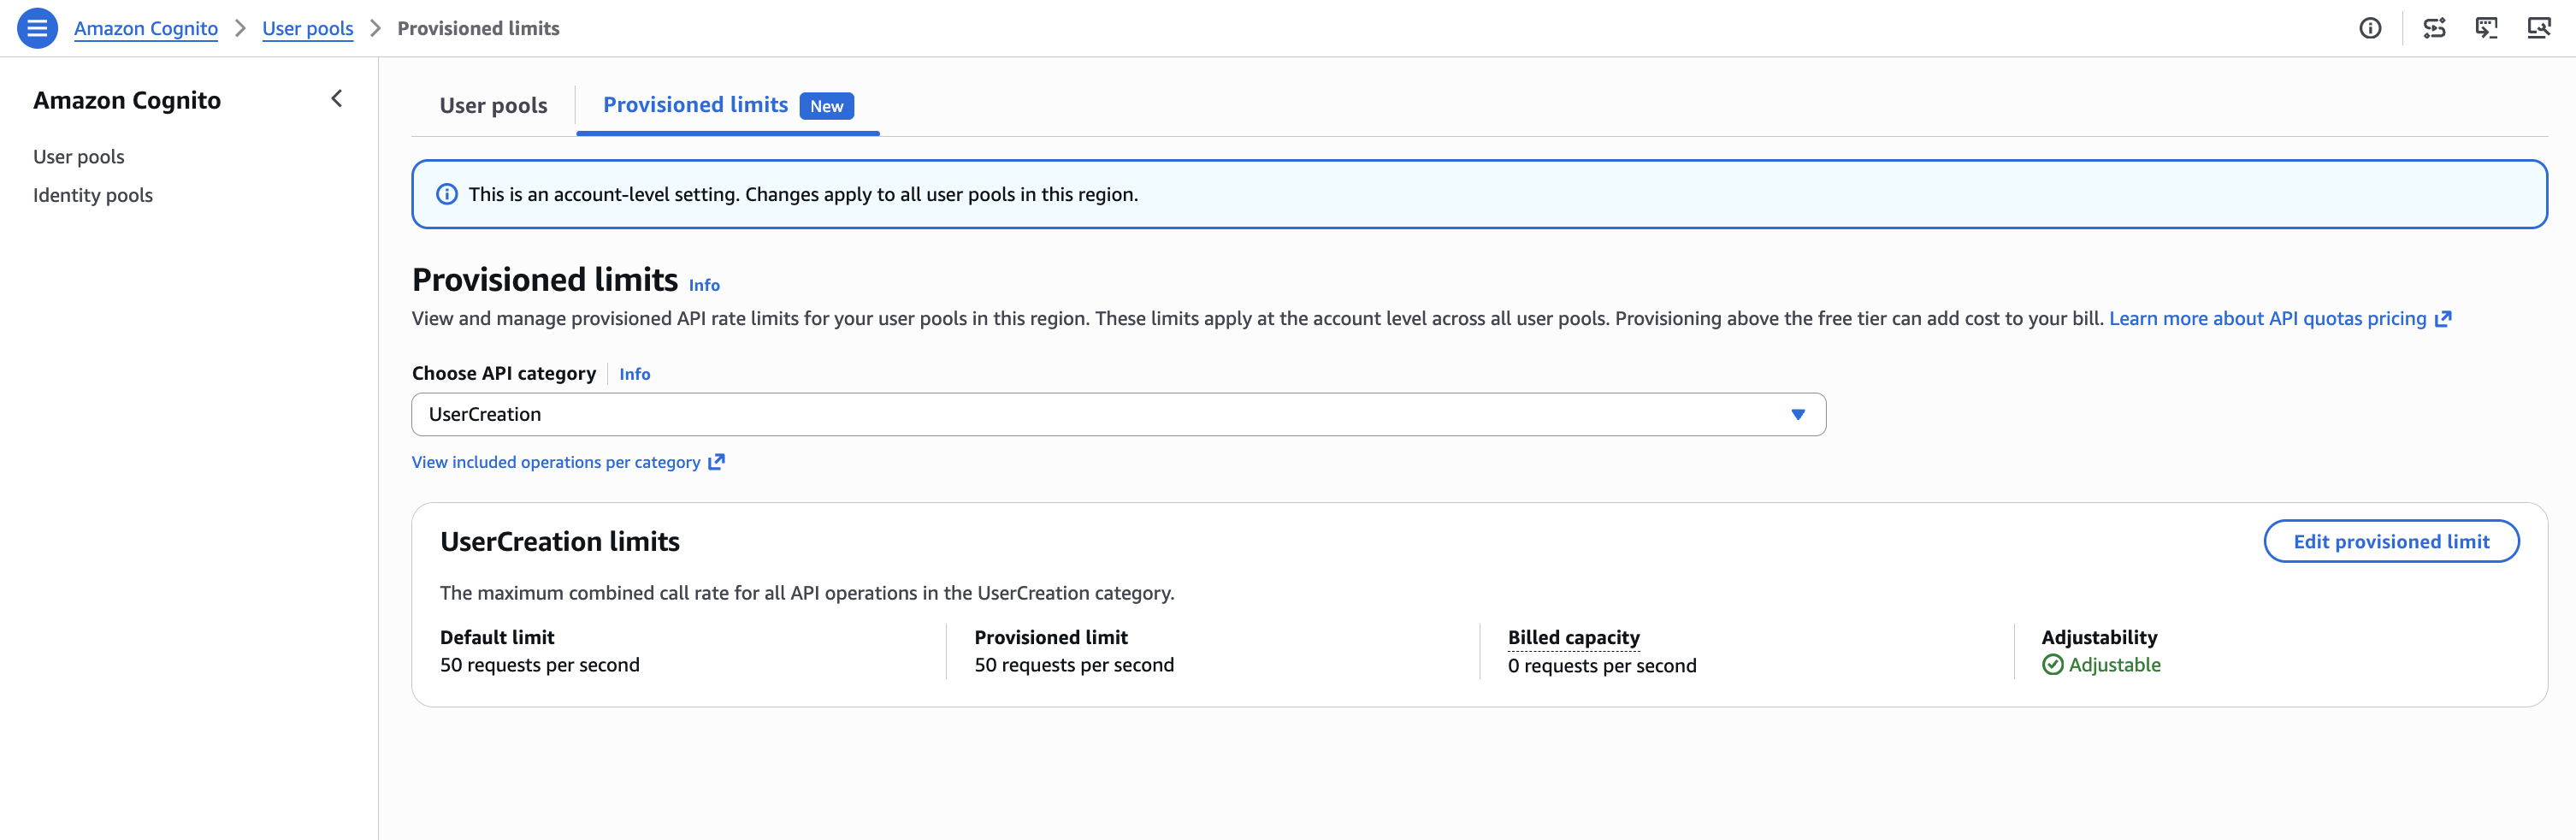
Task: Open View included operations per category link
Action: click(556, 462)
